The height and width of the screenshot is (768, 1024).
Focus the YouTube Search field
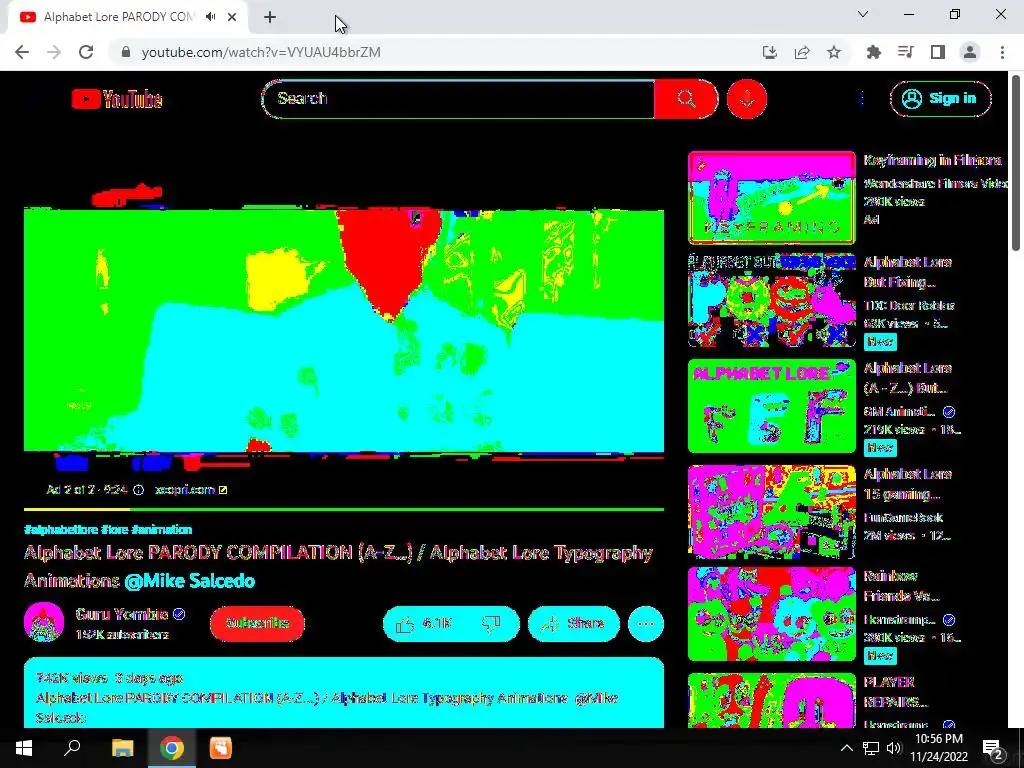pos(458,99)
